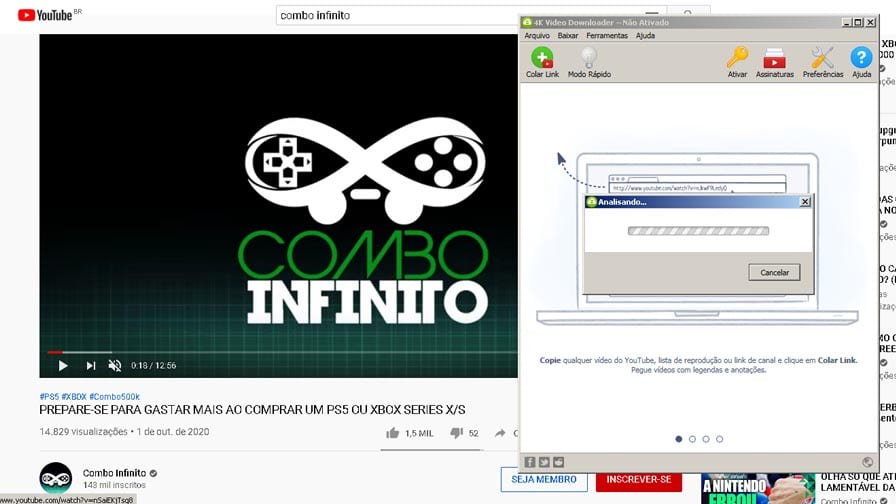Close the Analisando dialog with X
Viewport: 896px width, 504px height.
click(x=805, y=202)
